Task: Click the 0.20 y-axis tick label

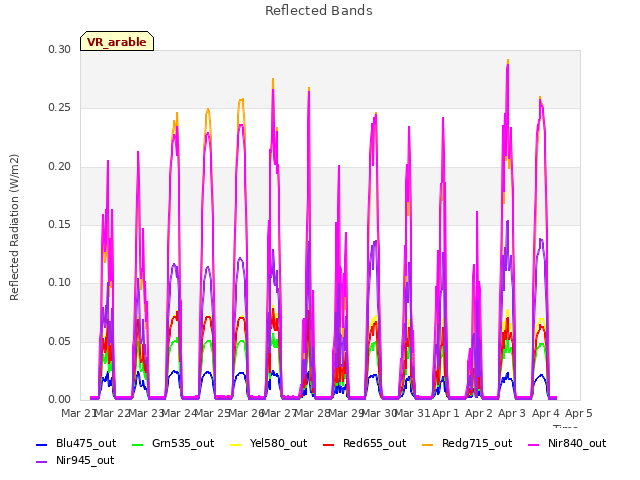Action: 60,167
